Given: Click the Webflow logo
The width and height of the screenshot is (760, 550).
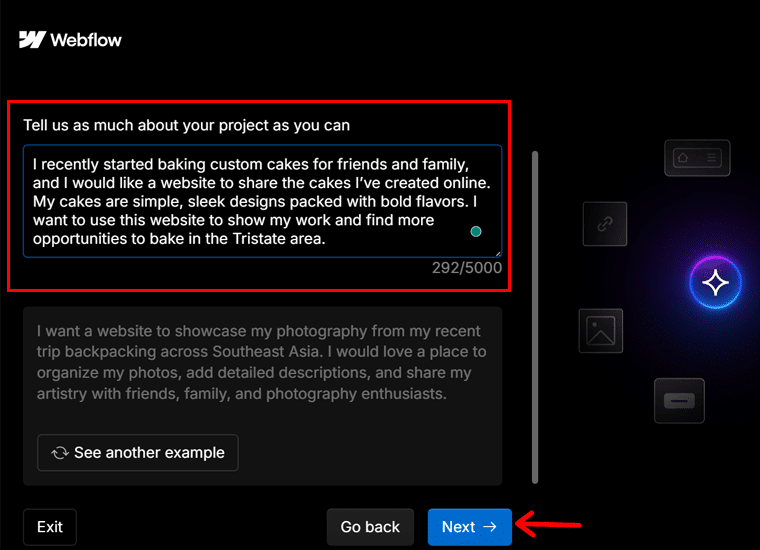Looking at the screenshot, I should coord(70,40).
